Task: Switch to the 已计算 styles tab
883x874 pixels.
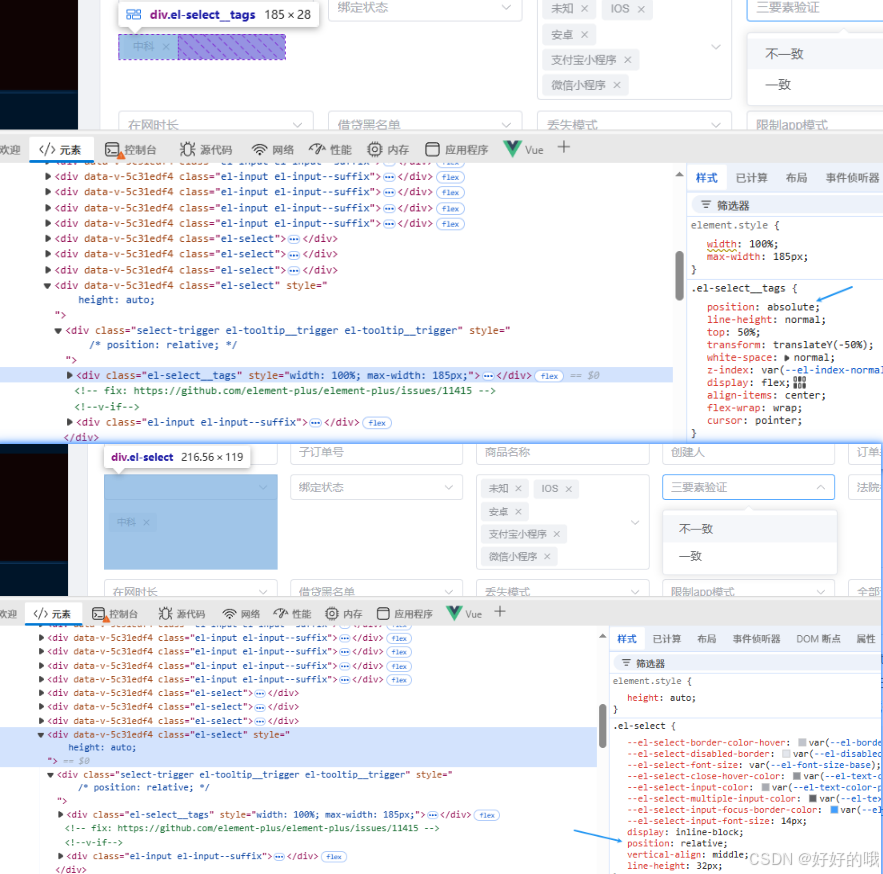Action: (x=751, y=177)
